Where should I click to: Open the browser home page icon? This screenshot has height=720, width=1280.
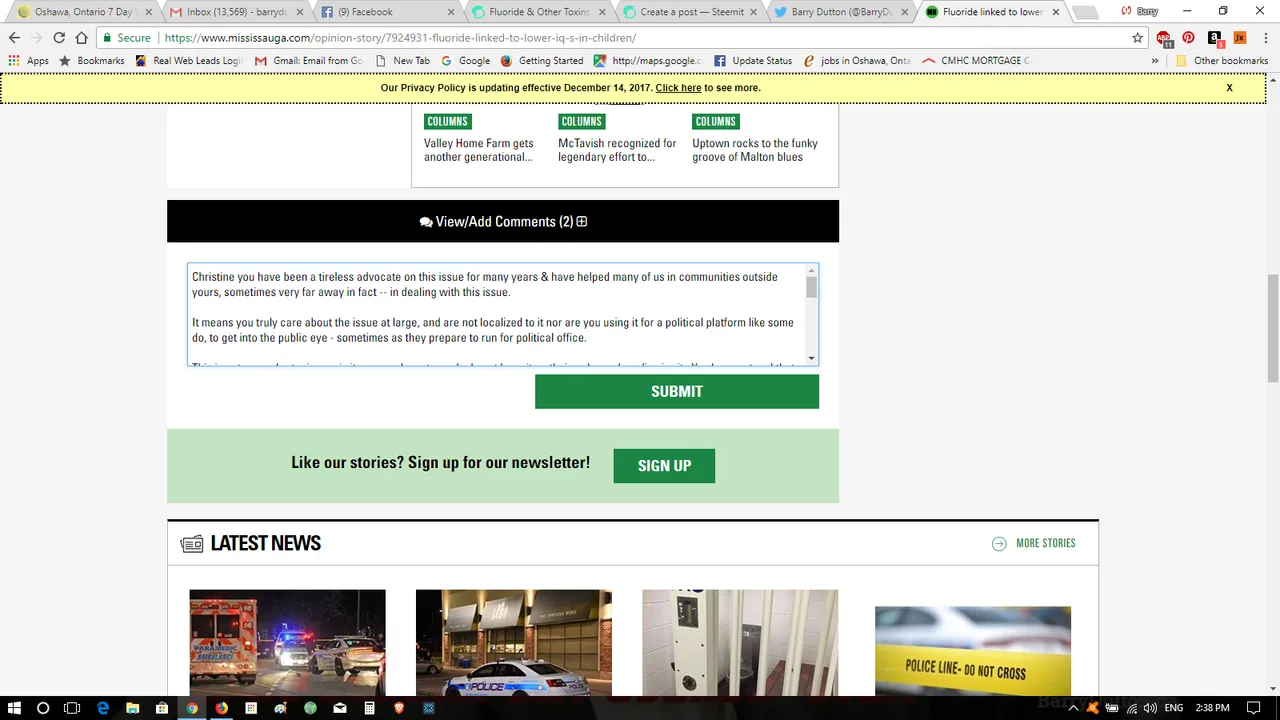[82, 38]
